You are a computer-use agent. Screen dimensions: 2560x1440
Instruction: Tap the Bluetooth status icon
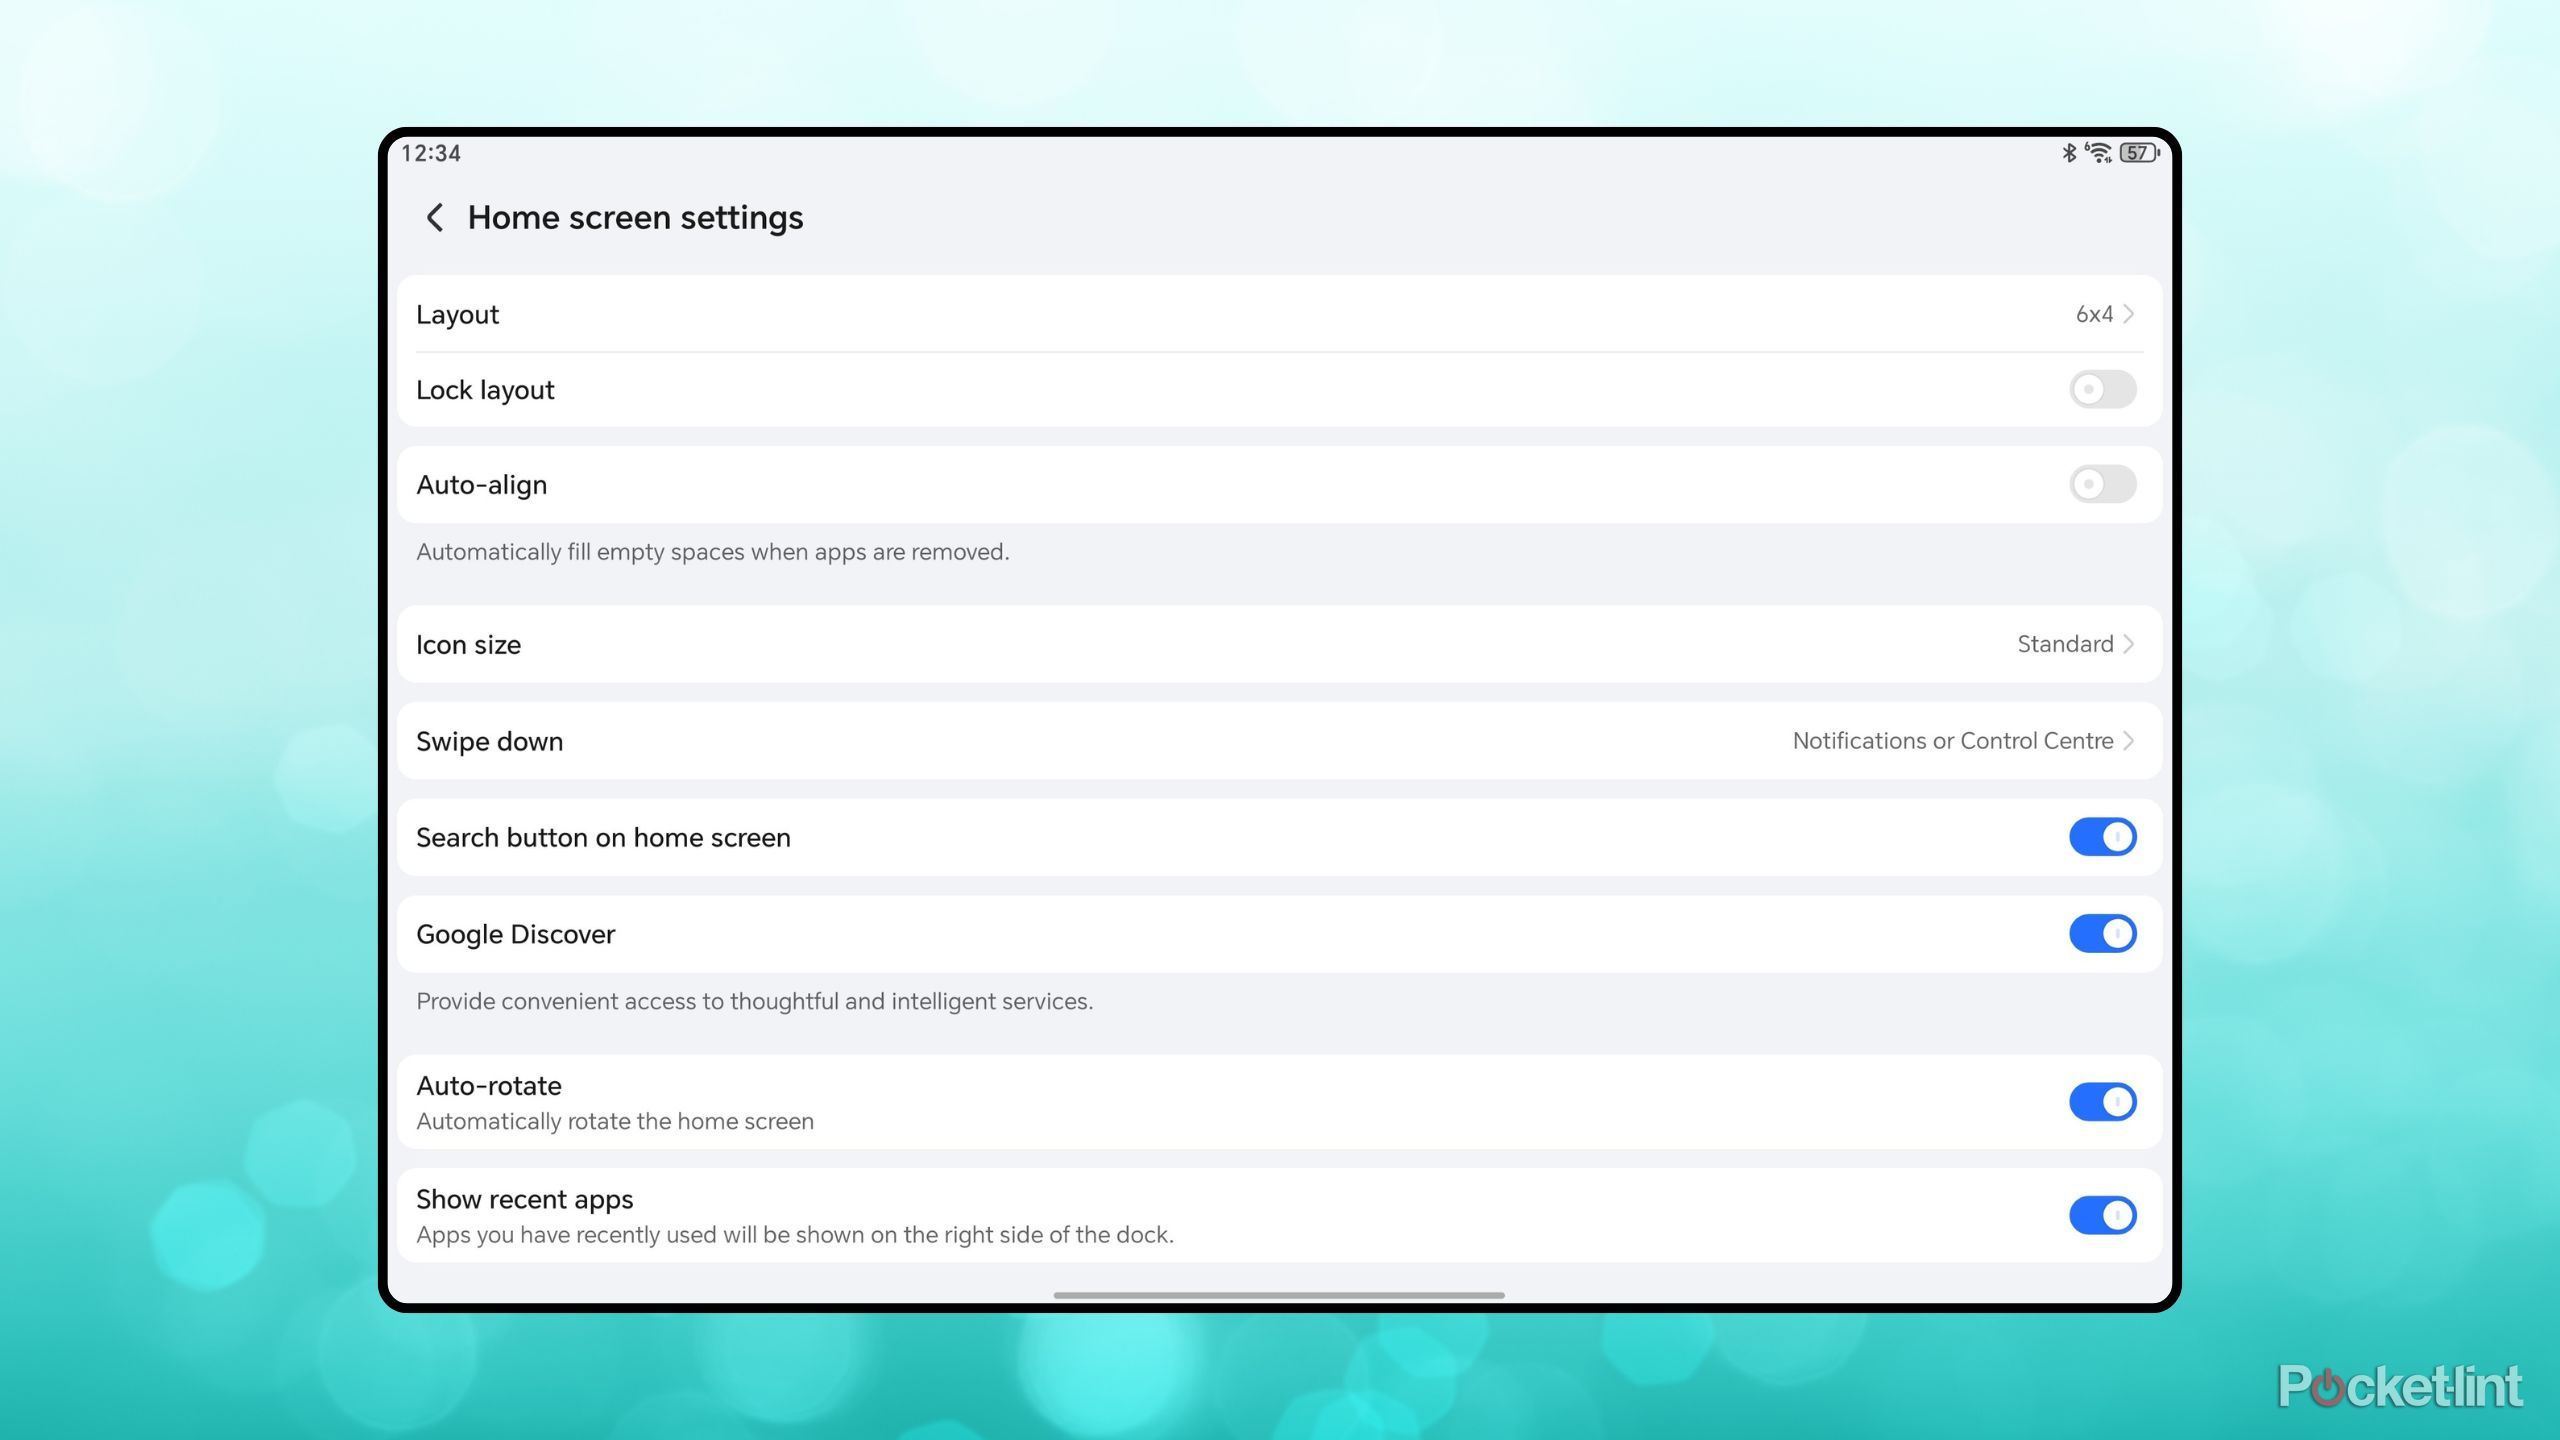(2069, 152)
